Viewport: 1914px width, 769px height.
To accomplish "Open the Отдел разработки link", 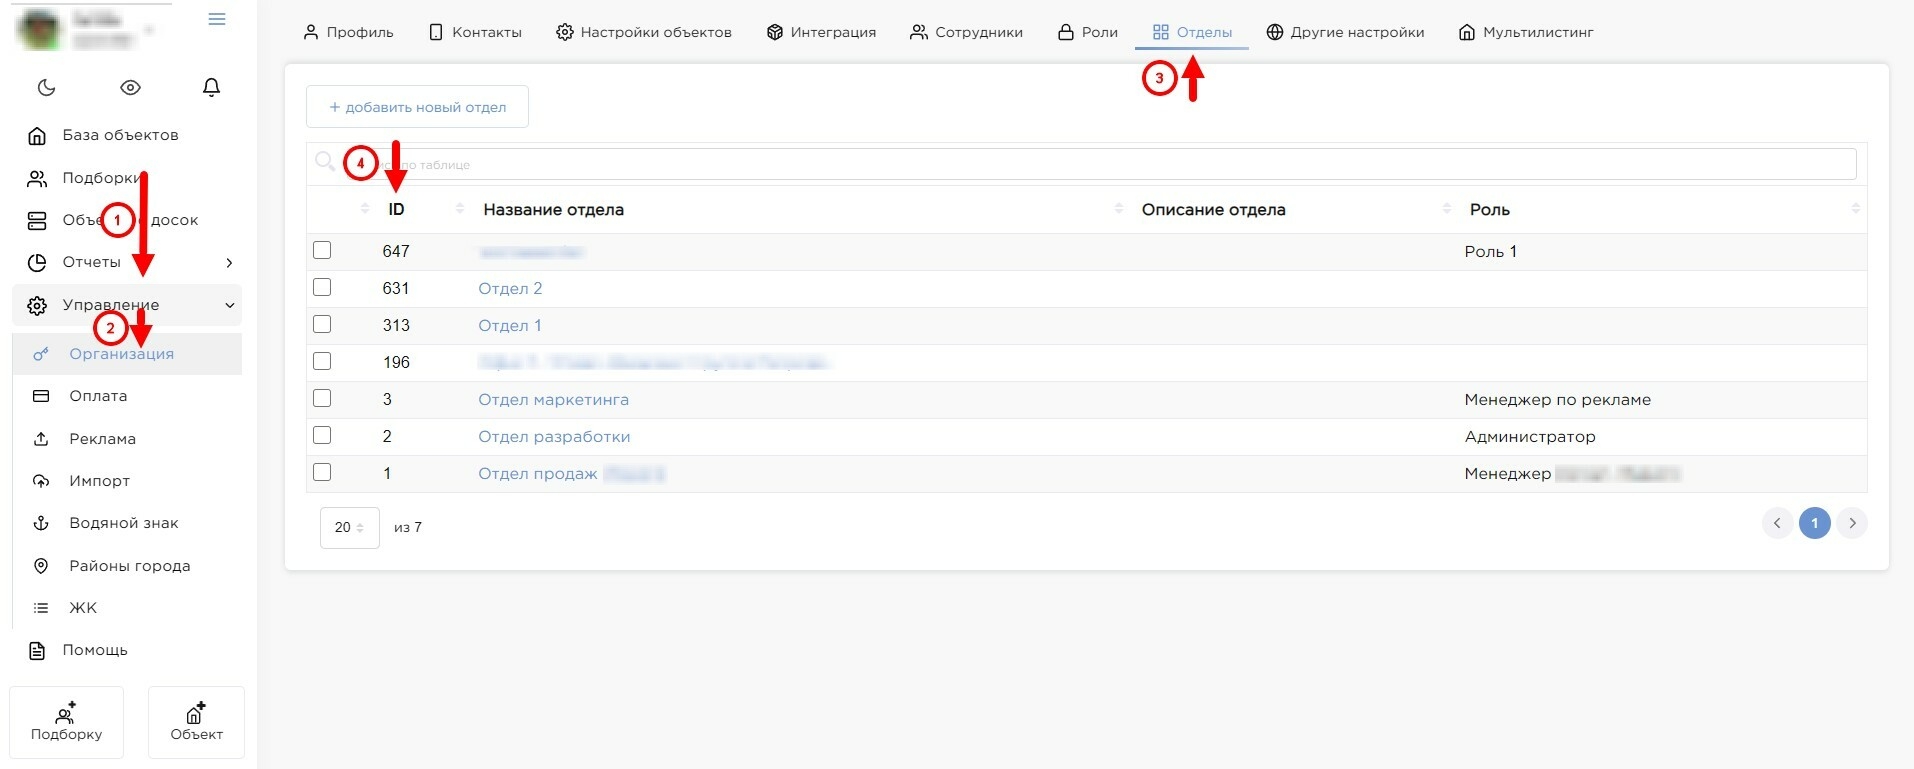I will tap(554, 437).
